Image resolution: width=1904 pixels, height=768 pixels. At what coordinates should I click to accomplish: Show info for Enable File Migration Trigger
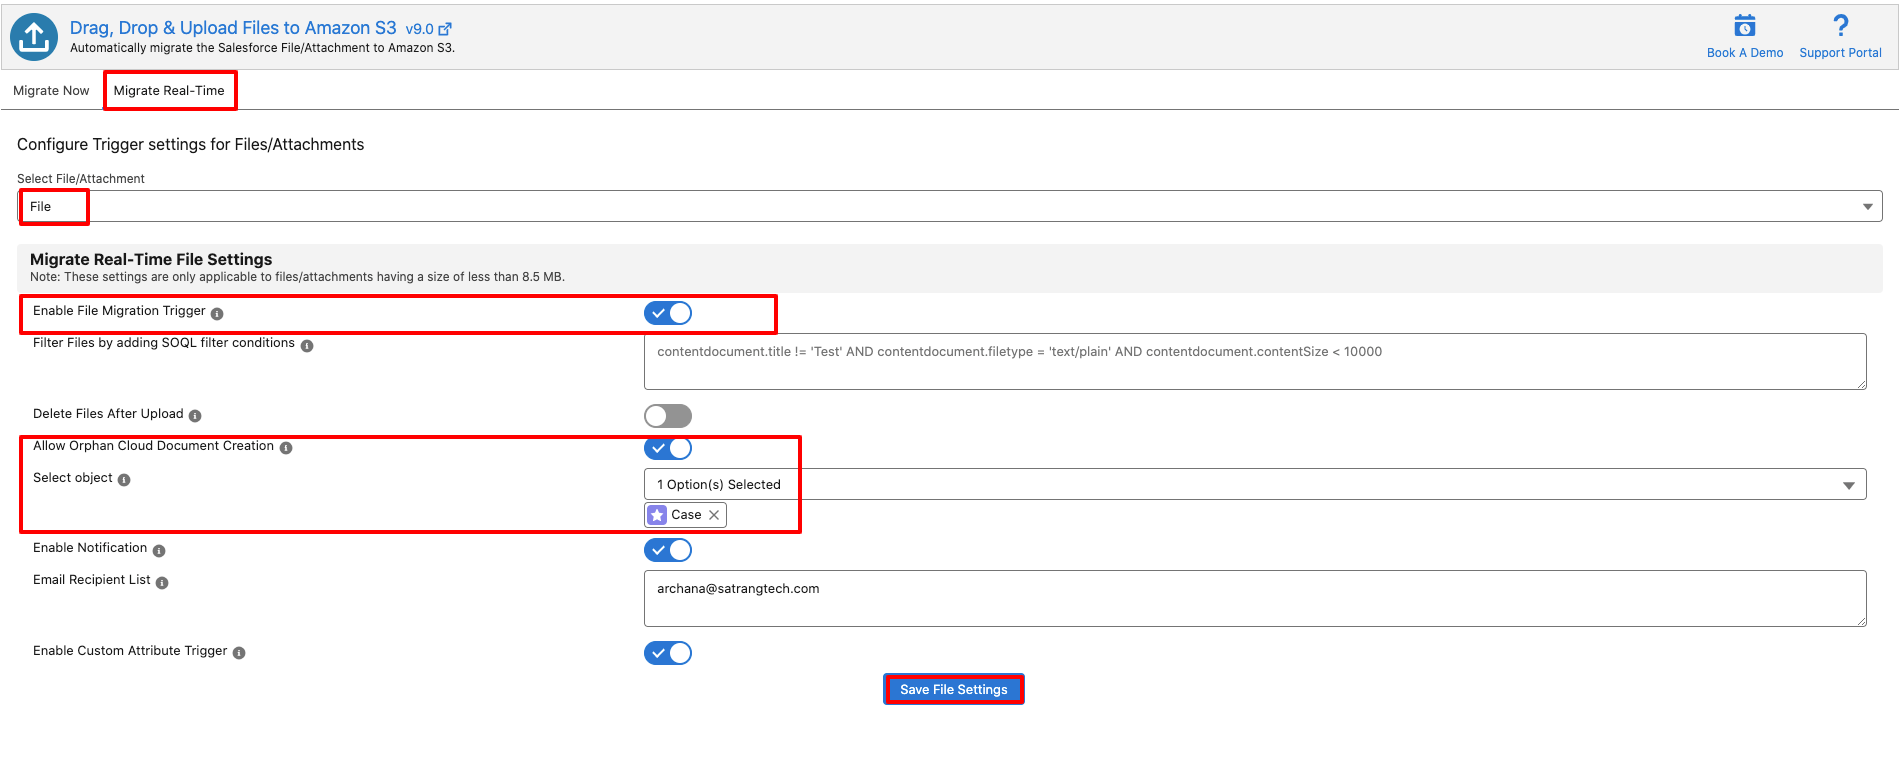click(x=217, y=314)
